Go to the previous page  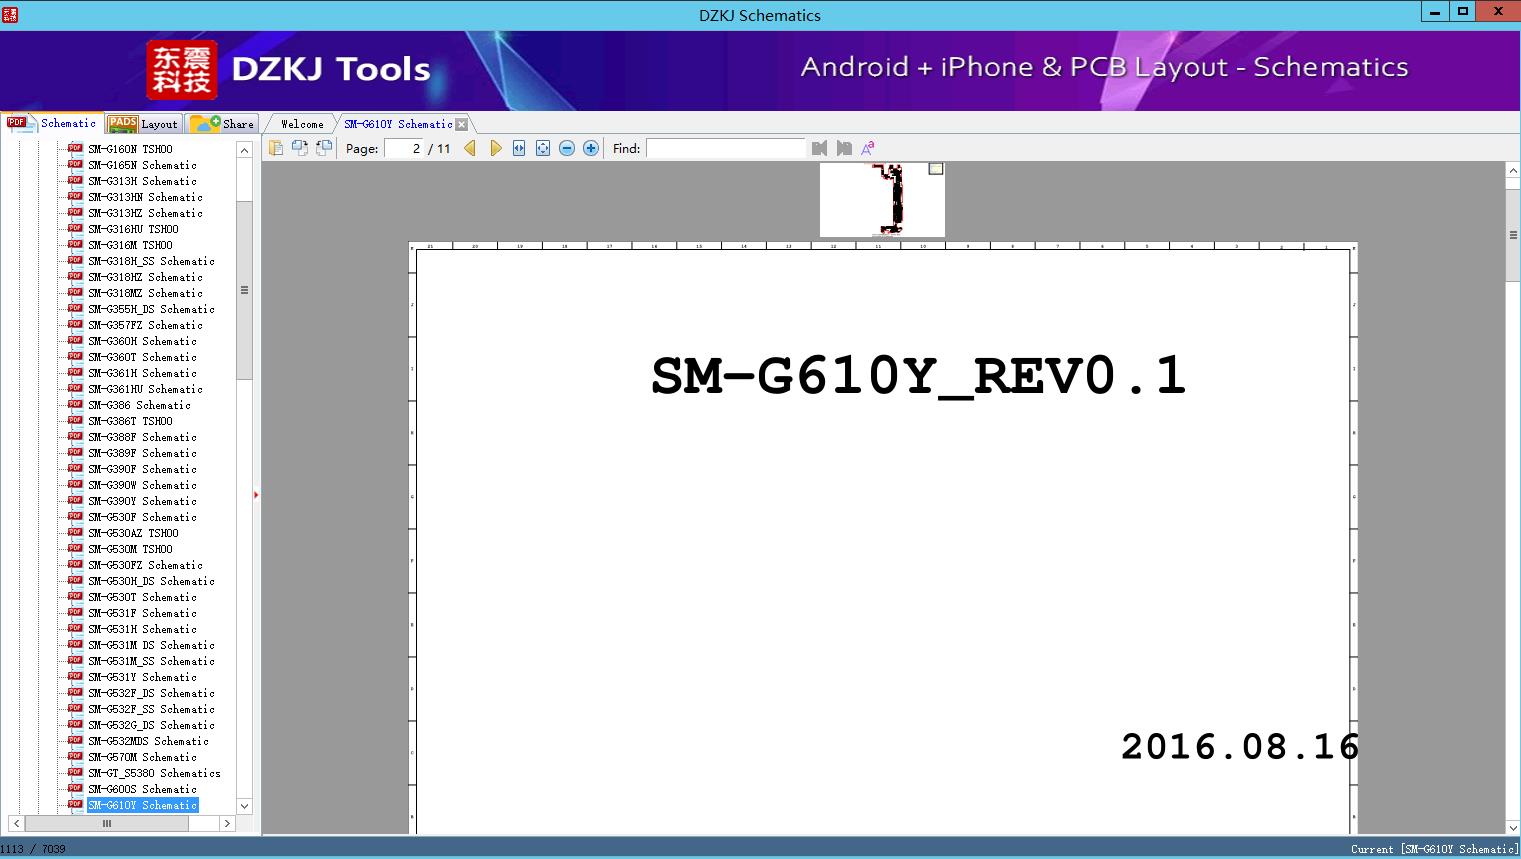coord(470,148)
